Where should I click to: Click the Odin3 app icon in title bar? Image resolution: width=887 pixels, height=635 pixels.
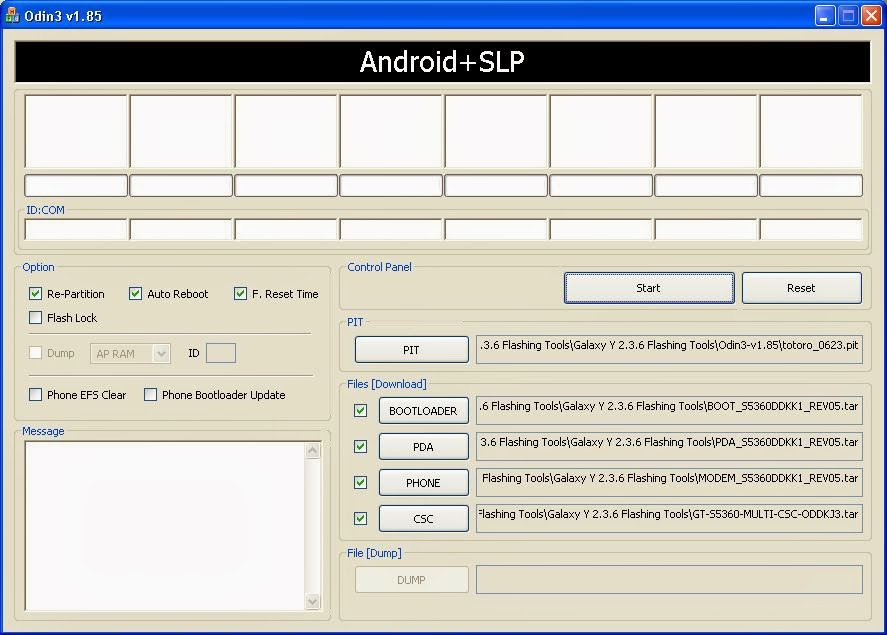click(12, 16)
